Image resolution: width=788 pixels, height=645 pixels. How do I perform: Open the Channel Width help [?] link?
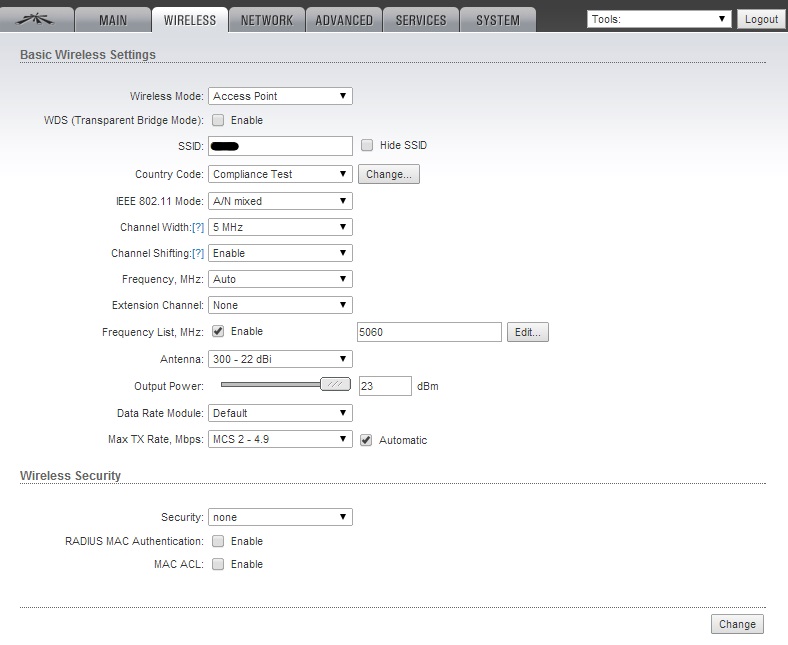[x=198, y=227]
